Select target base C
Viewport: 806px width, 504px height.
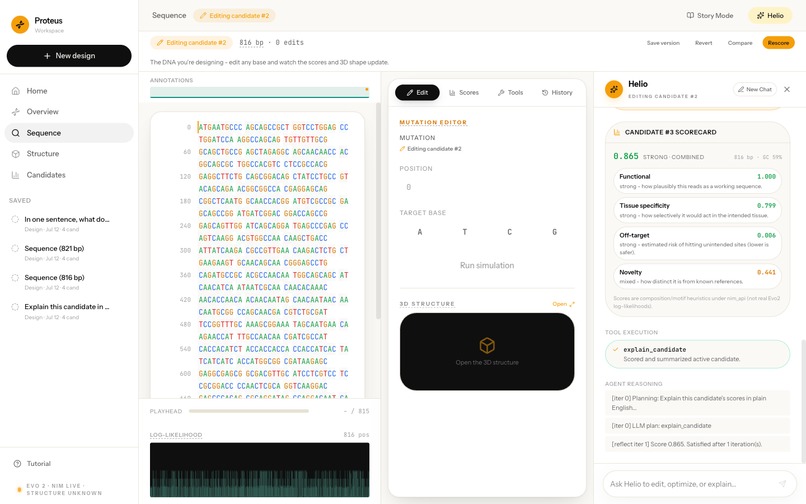click(509, 232)
